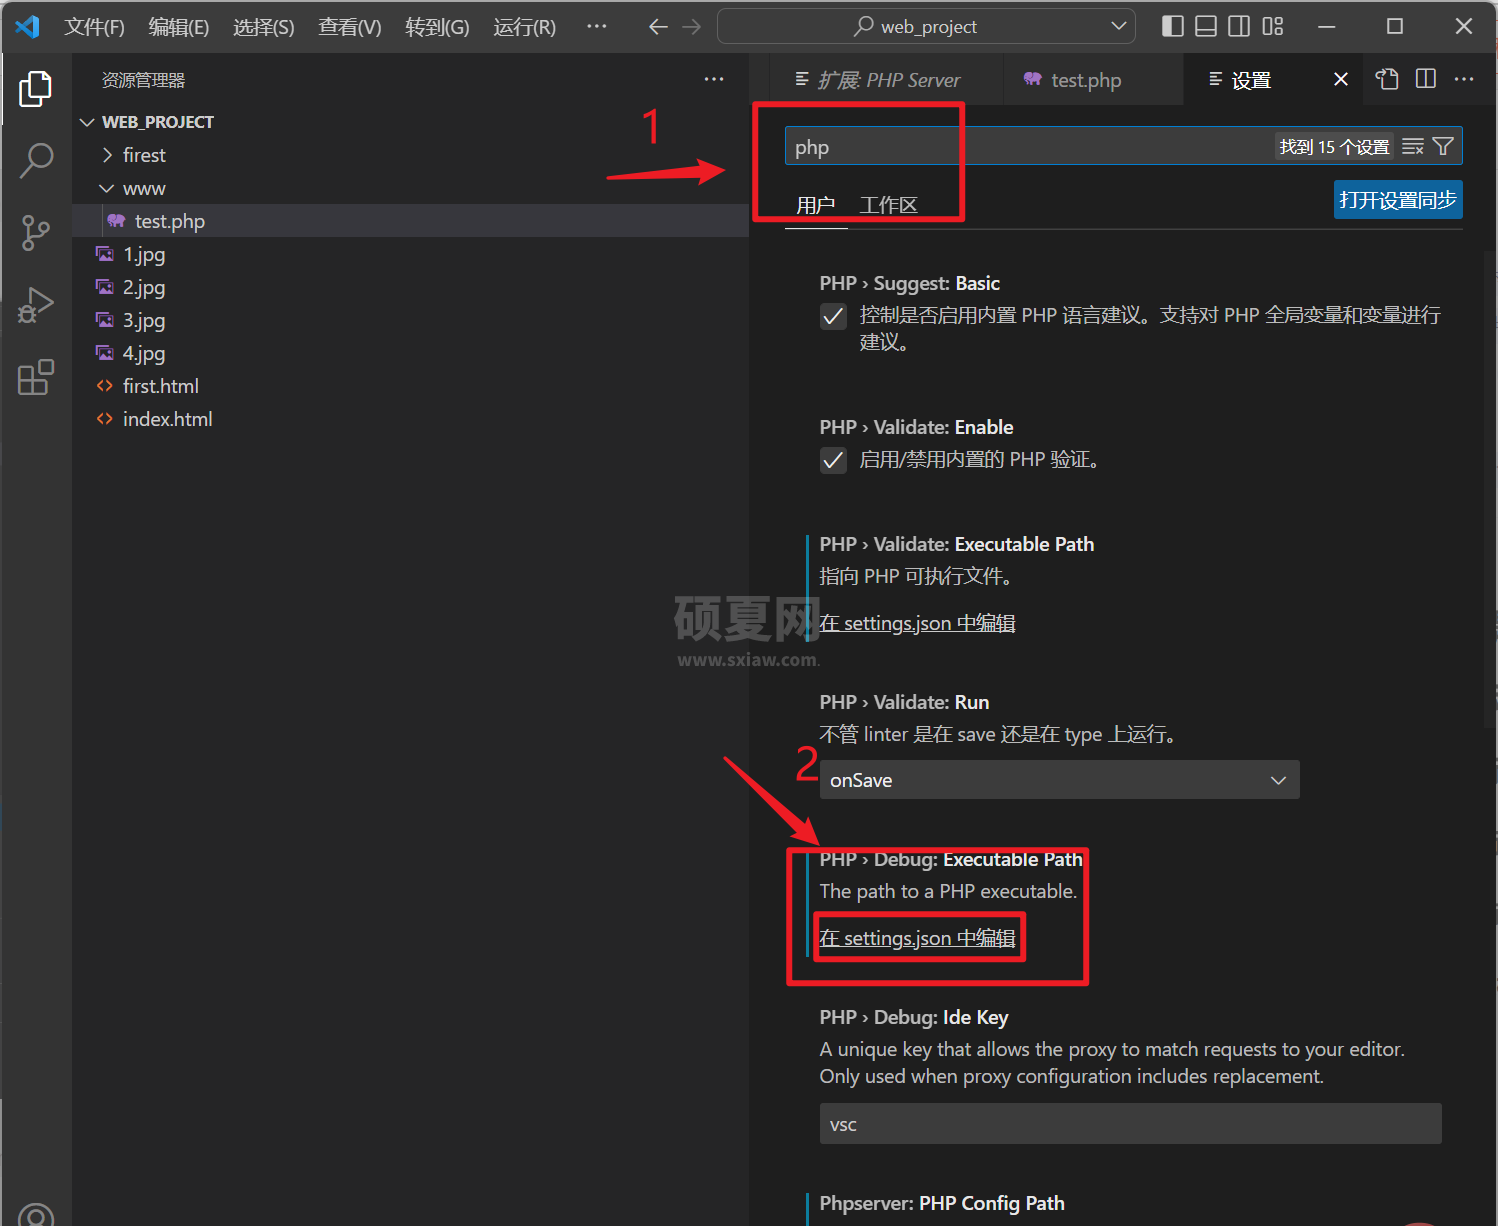
Task: Toggle secondary sidebar layout icon
Action: (x=1239, y=27)
